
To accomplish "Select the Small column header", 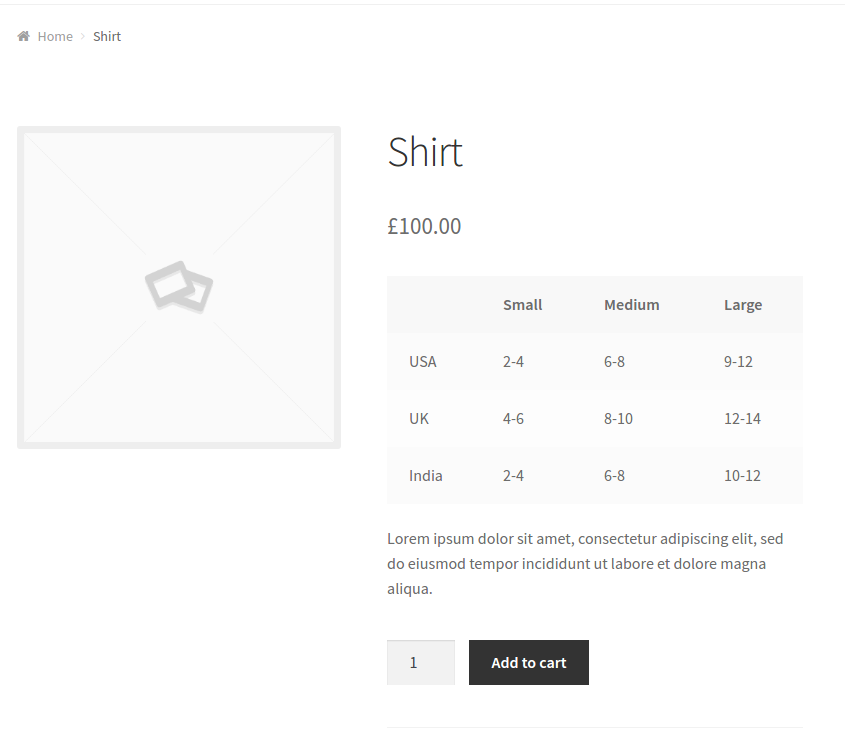I will click(522, 305).
